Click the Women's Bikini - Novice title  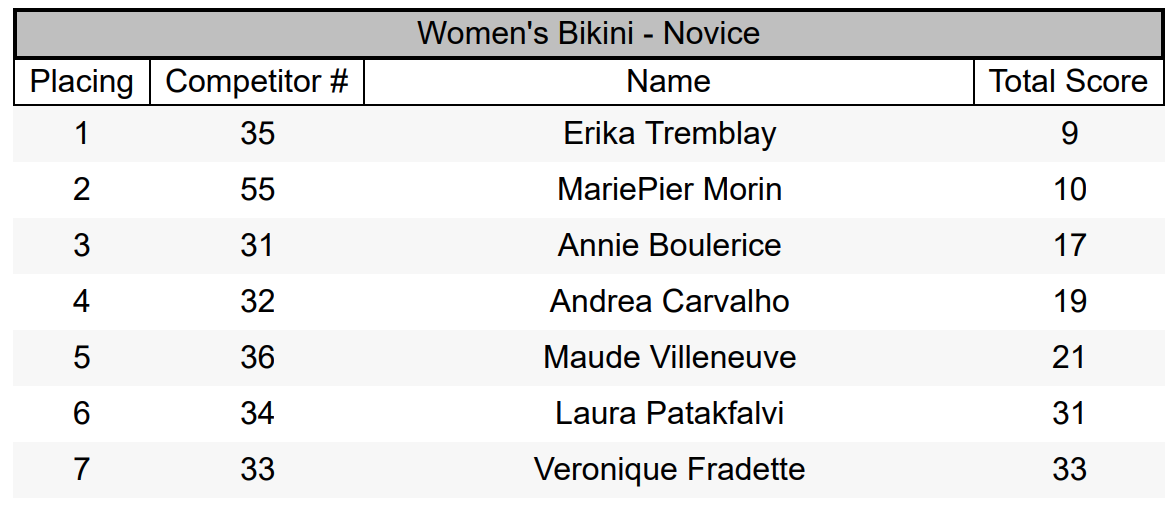tap(588, 33)
